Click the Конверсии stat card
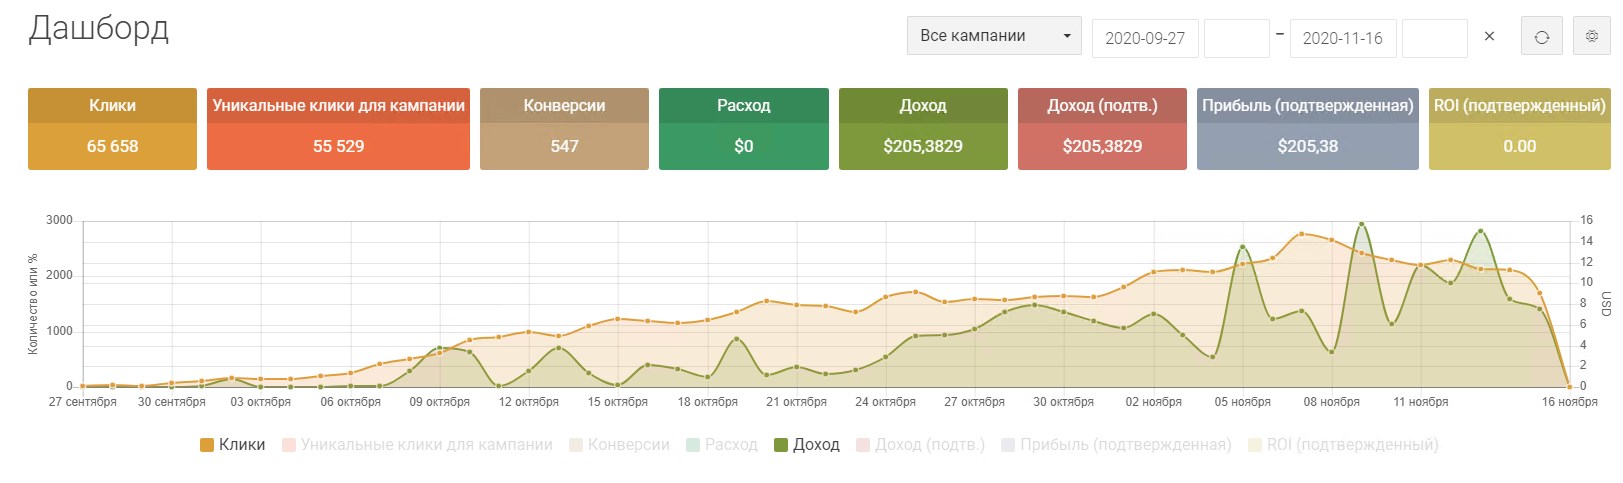The height and width of the screenshot is (483, 1623). (564, 129)
